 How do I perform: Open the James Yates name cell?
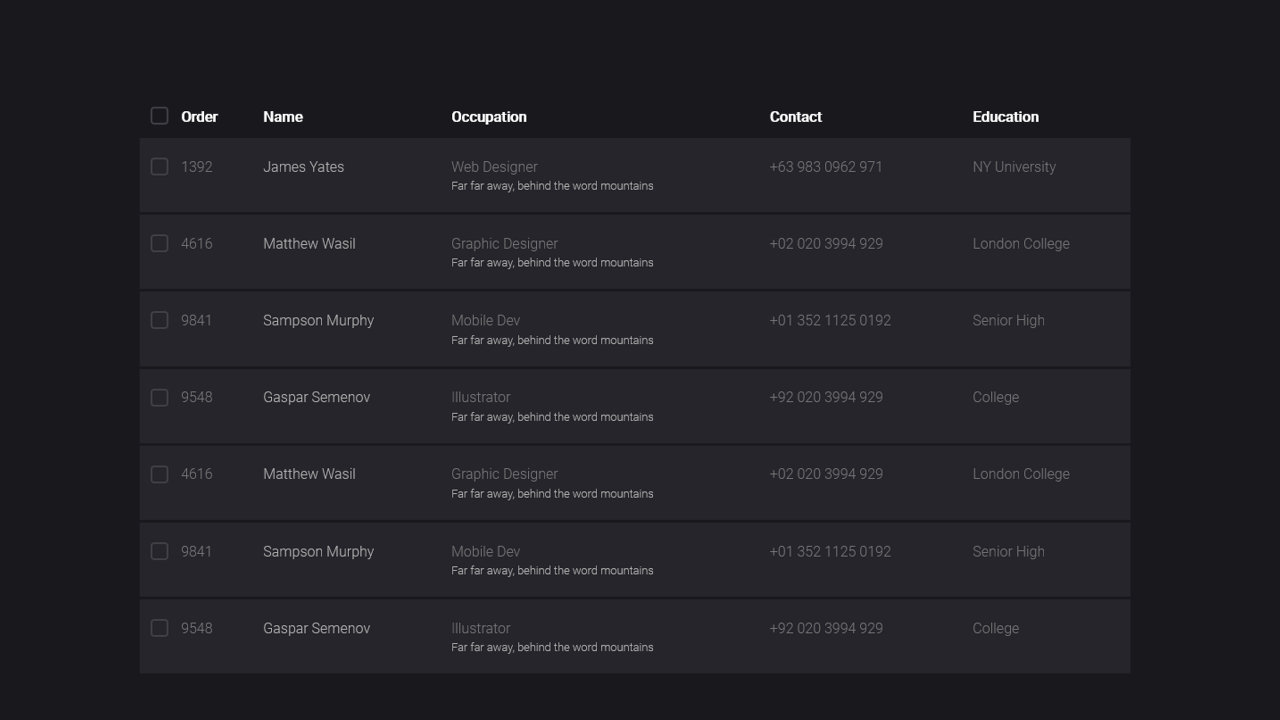tap(304, 167)
